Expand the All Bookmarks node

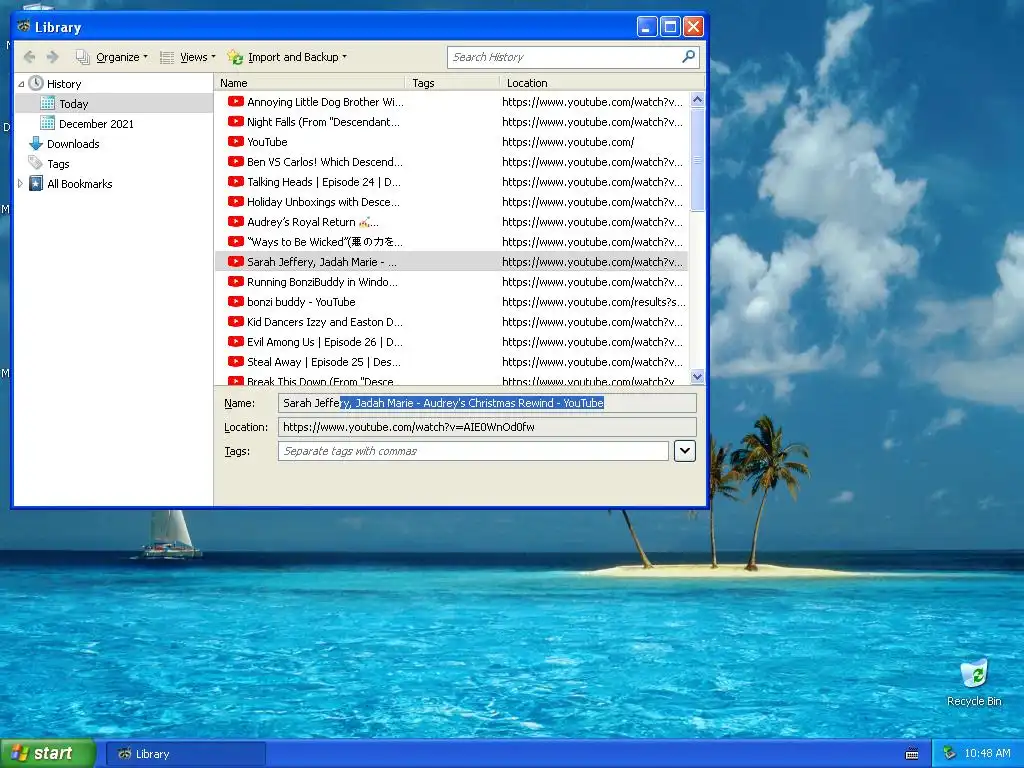click(20, 184)
